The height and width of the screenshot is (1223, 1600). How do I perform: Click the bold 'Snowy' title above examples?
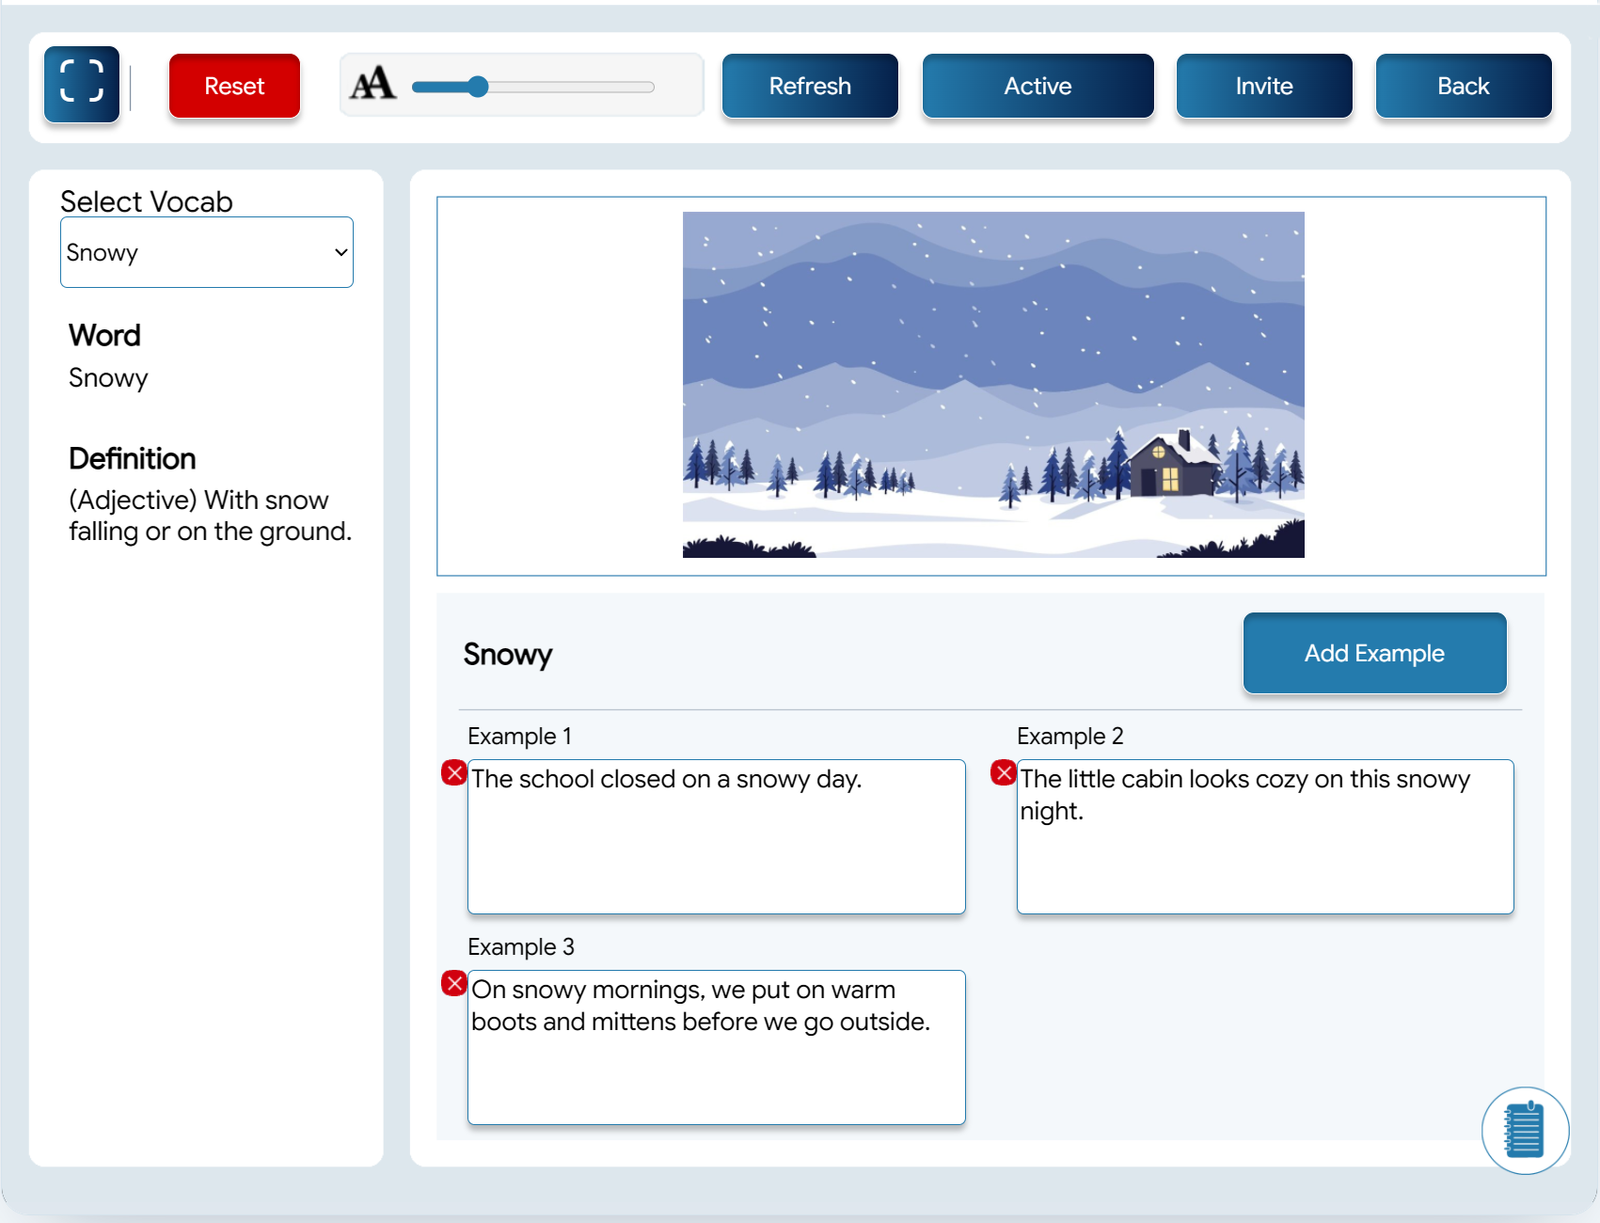point(508,654)
